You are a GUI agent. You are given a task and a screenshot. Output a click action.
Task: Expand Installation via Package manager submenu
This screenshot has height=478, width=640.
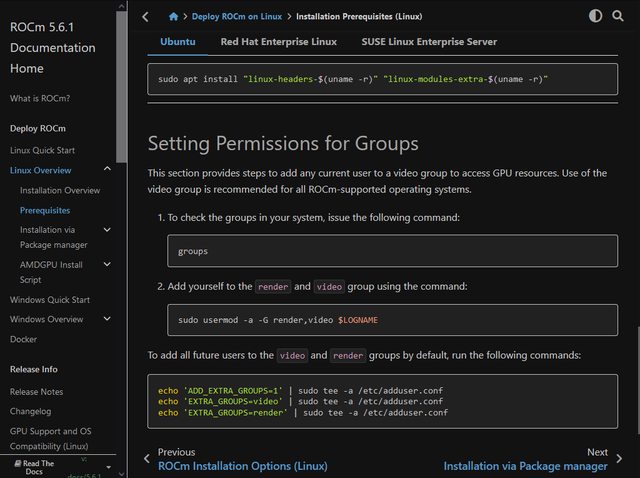click(x=107, y=229)
